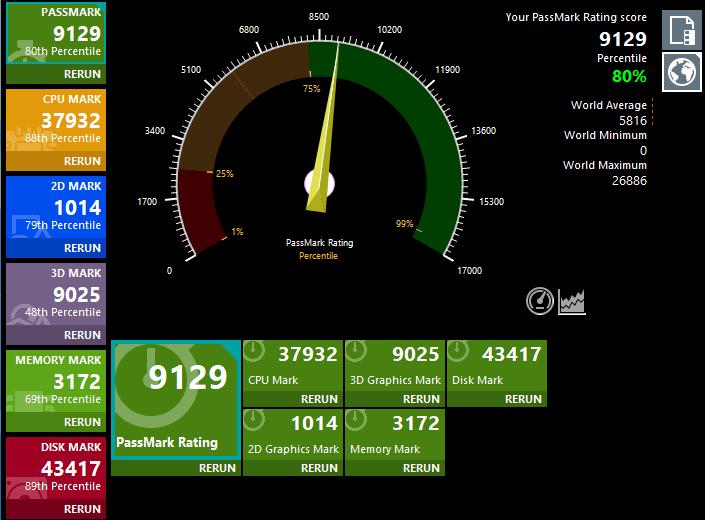This screenshot has height=520, width=705.
Task: Click the 'PassMark Rating' label under gauge
Action: coord(320,243)
